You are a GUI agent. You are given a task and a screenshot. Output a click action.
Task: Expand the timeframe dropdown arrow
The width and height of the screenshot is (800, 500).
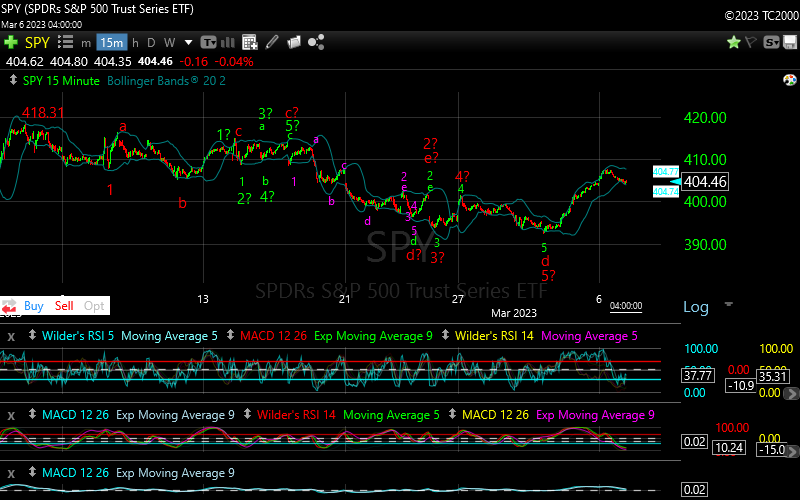[x=188, y=42]
